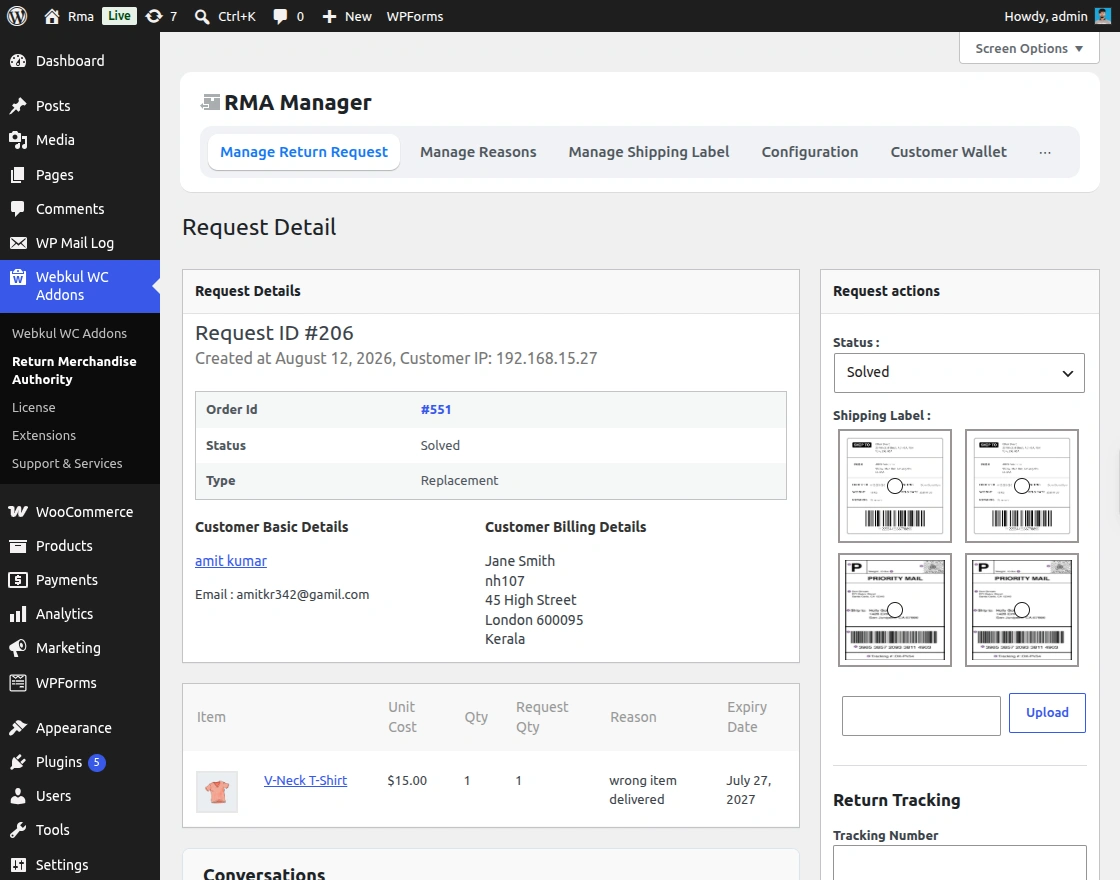
Task: Open the Extensions submenu
Action: 44,436
